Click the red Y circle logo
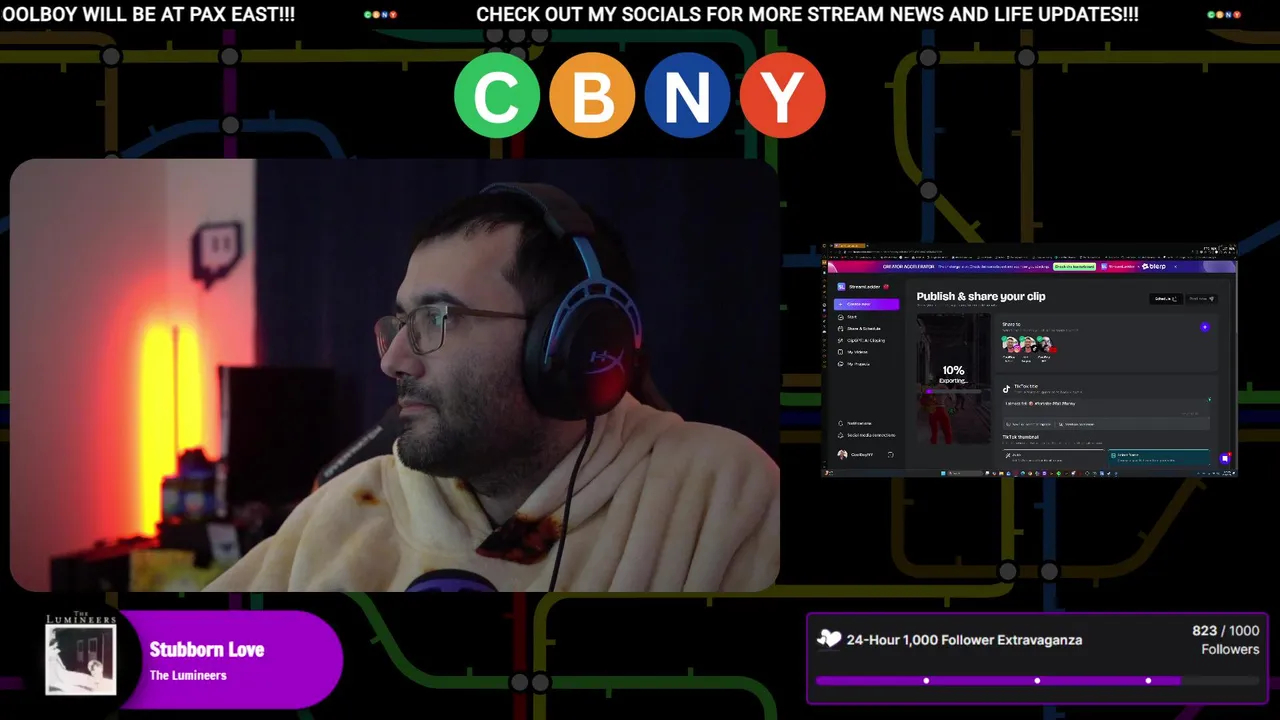Image resolution: width=1280 pixels, height=720 pixels. click(782, 95)
